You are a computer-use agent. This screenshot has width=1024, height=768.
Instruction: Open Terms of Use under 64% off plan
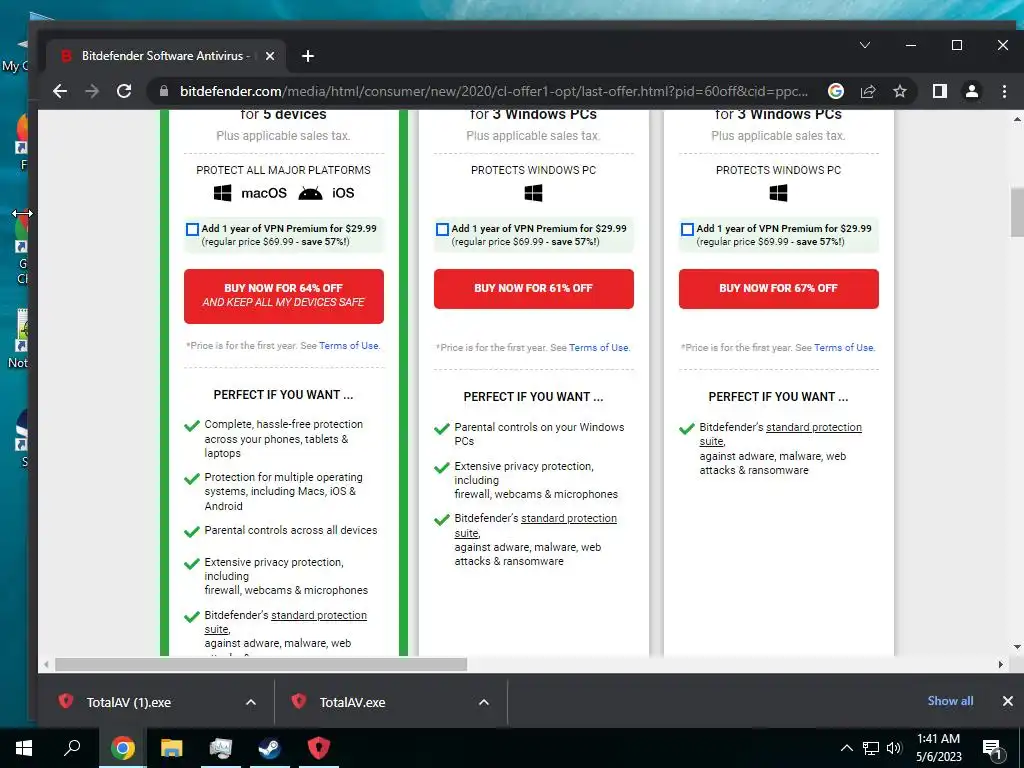click(349, 345)
